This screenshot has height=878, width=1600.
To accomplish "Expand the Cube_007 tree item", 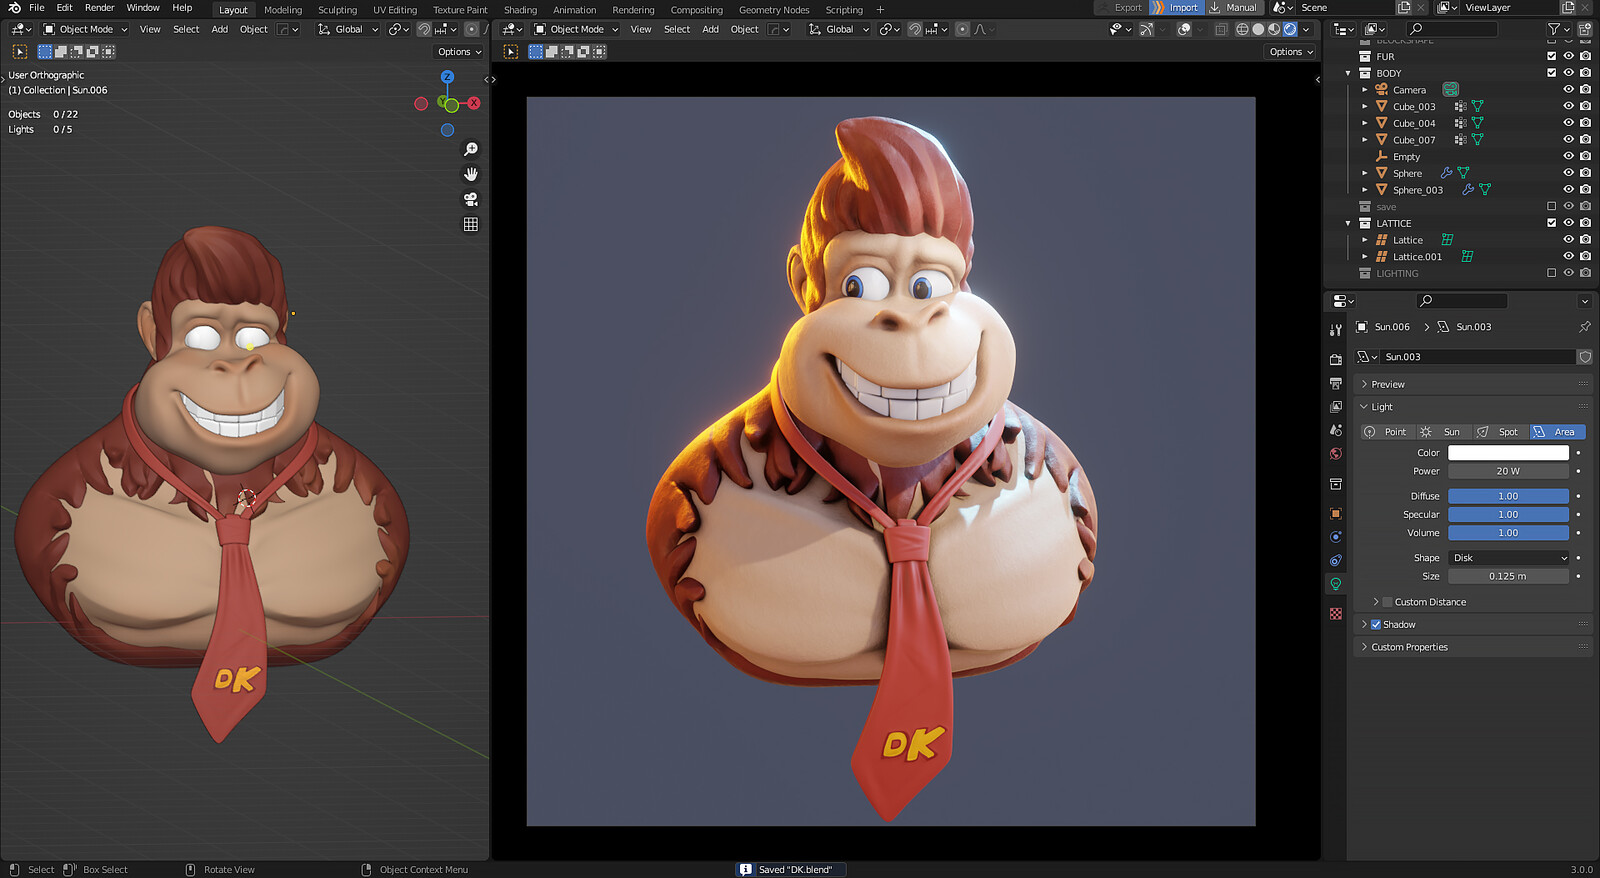I will [x=1364, y=140].
